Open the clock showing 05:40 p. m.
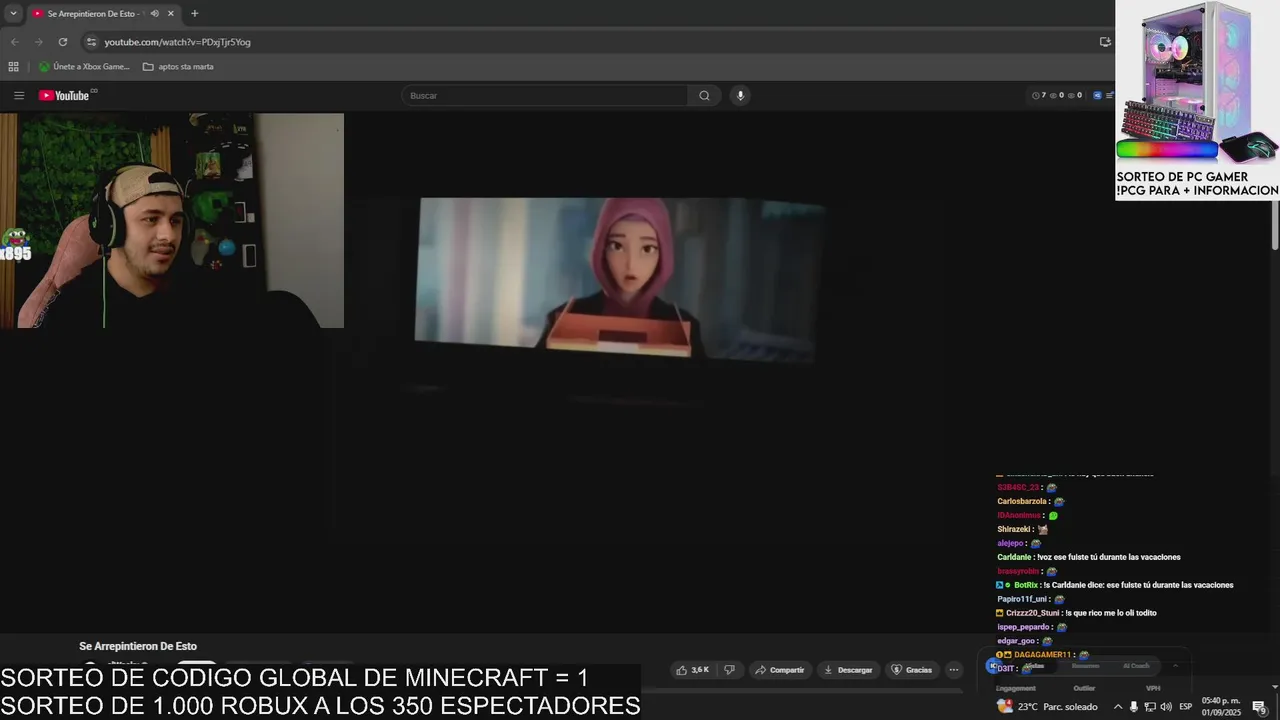Screen dimensions: 1280x720 click(x=1220, y=706)
